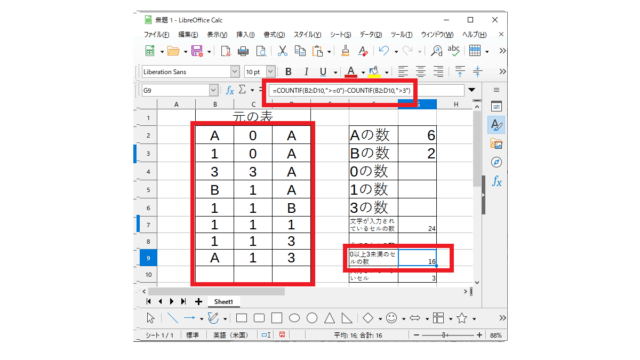Toggle Underline formatting
Viewport: 640px width, 360px height.
pyautogui.click(x=323, y=72)
